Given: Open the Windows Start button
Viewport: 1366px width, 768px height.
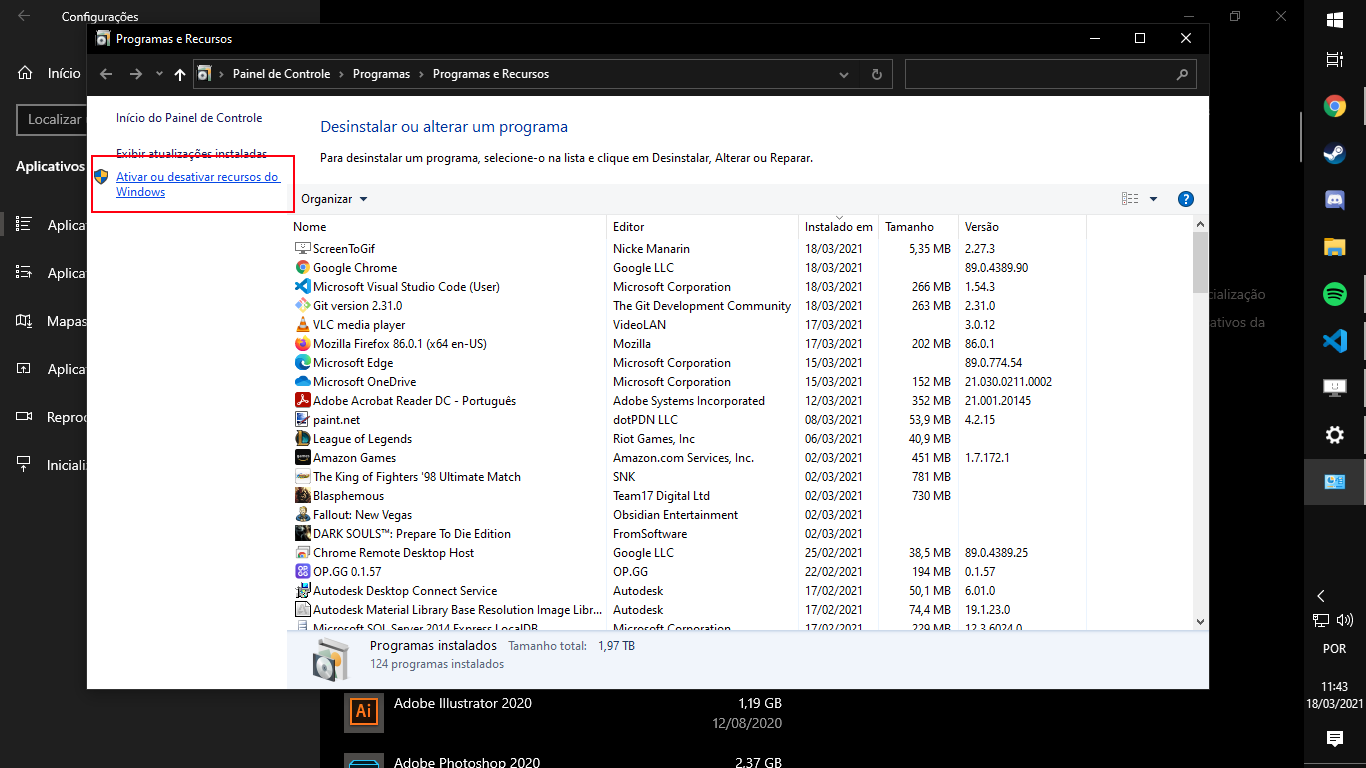Looking at the screenshot, I should click(x=1334, y=20).
